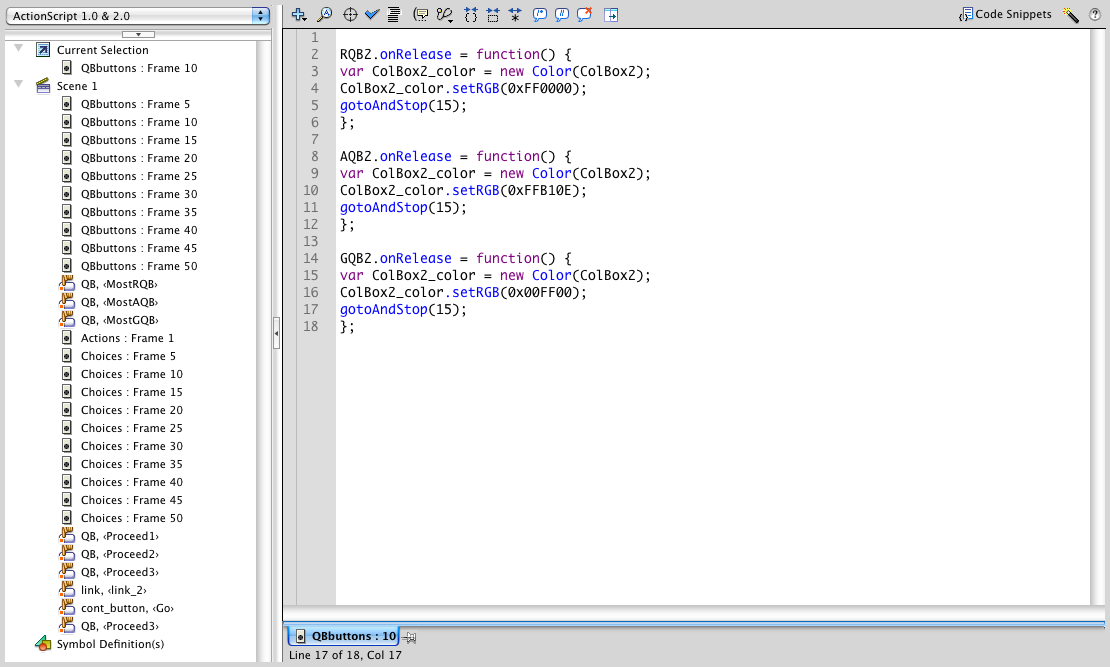Insert a target path using the crosshair icon
The image size is (1110, 667).
[350, 14]
